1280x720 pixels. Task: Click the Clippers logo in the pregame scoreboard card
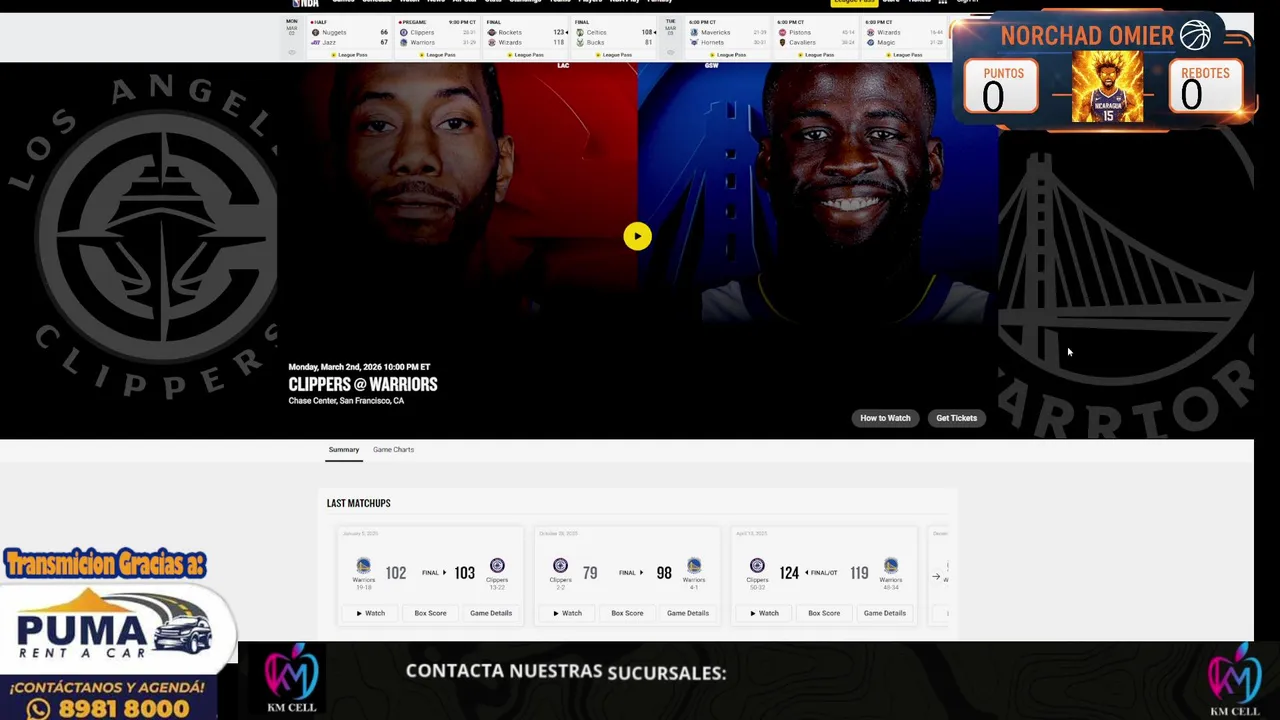click(404, 33)
